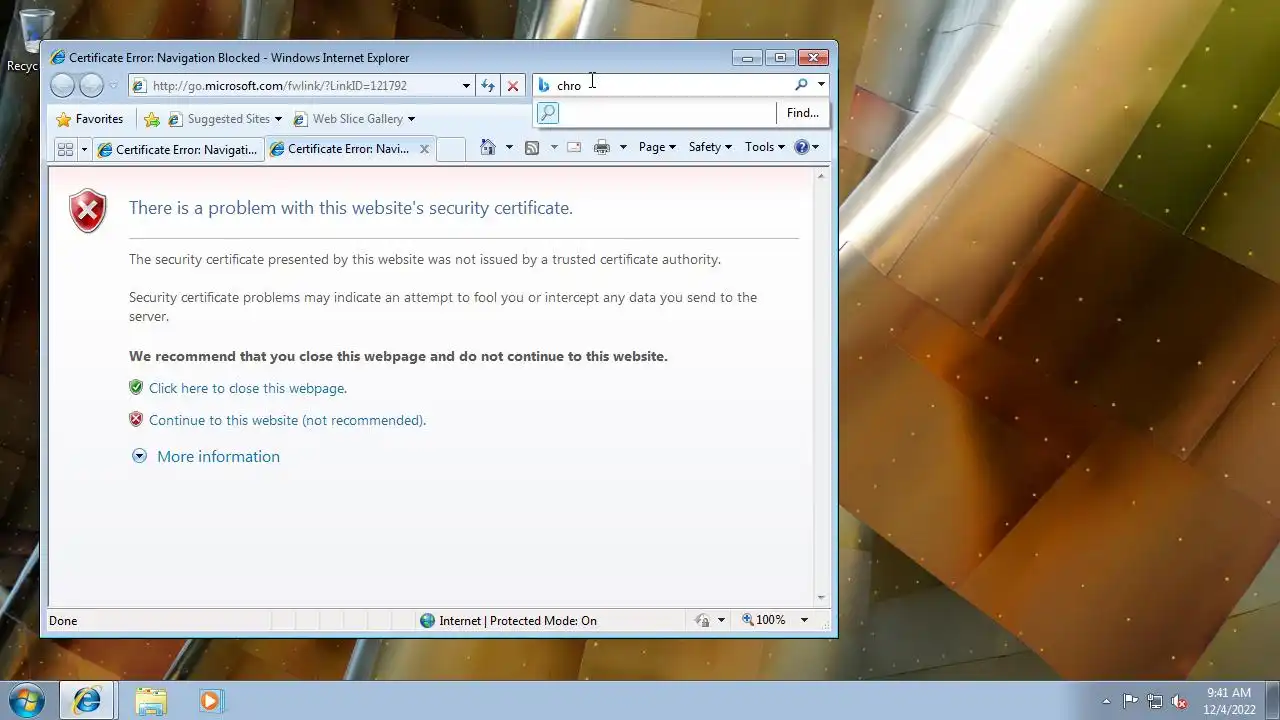The width and height of the screenshot is (1280, 720).
Task: Expand the Home button dropdown arrow
Action: click(x=509, y=147)
